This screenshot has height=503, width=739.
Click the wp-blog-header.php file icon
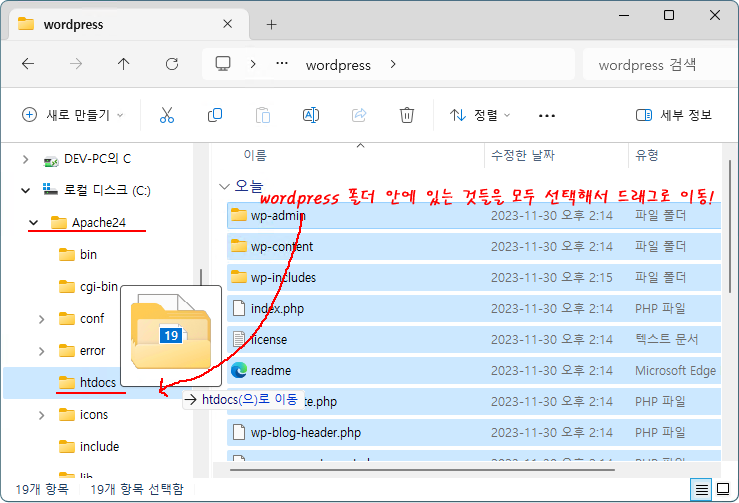[239, 432]
